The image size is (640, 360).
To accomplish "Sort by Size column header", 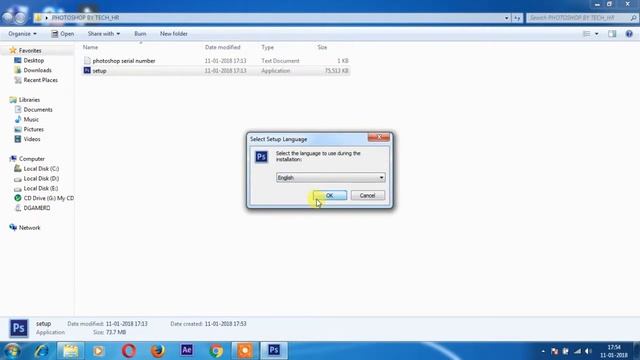I will point(322,47).
